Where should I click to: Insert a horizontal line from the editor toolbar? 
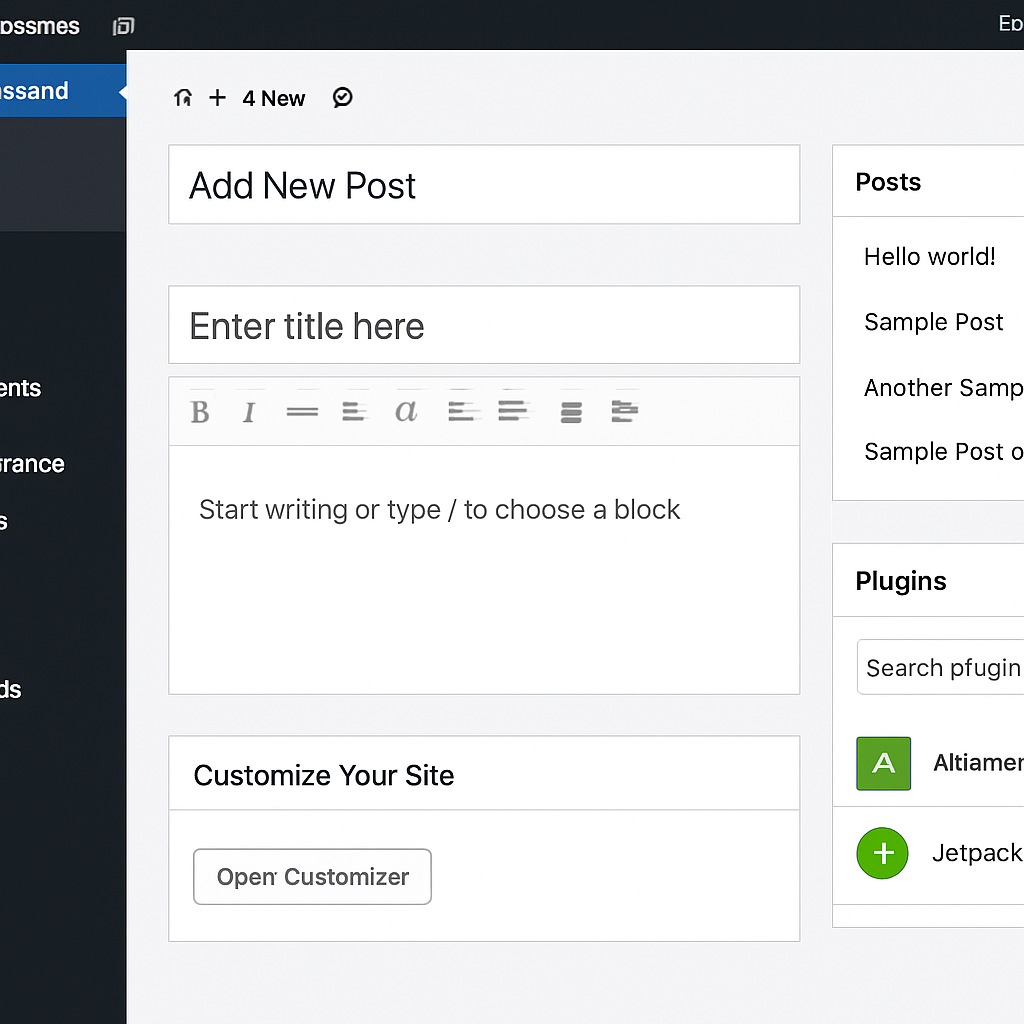pyautogui.click(x=302, y=412)
